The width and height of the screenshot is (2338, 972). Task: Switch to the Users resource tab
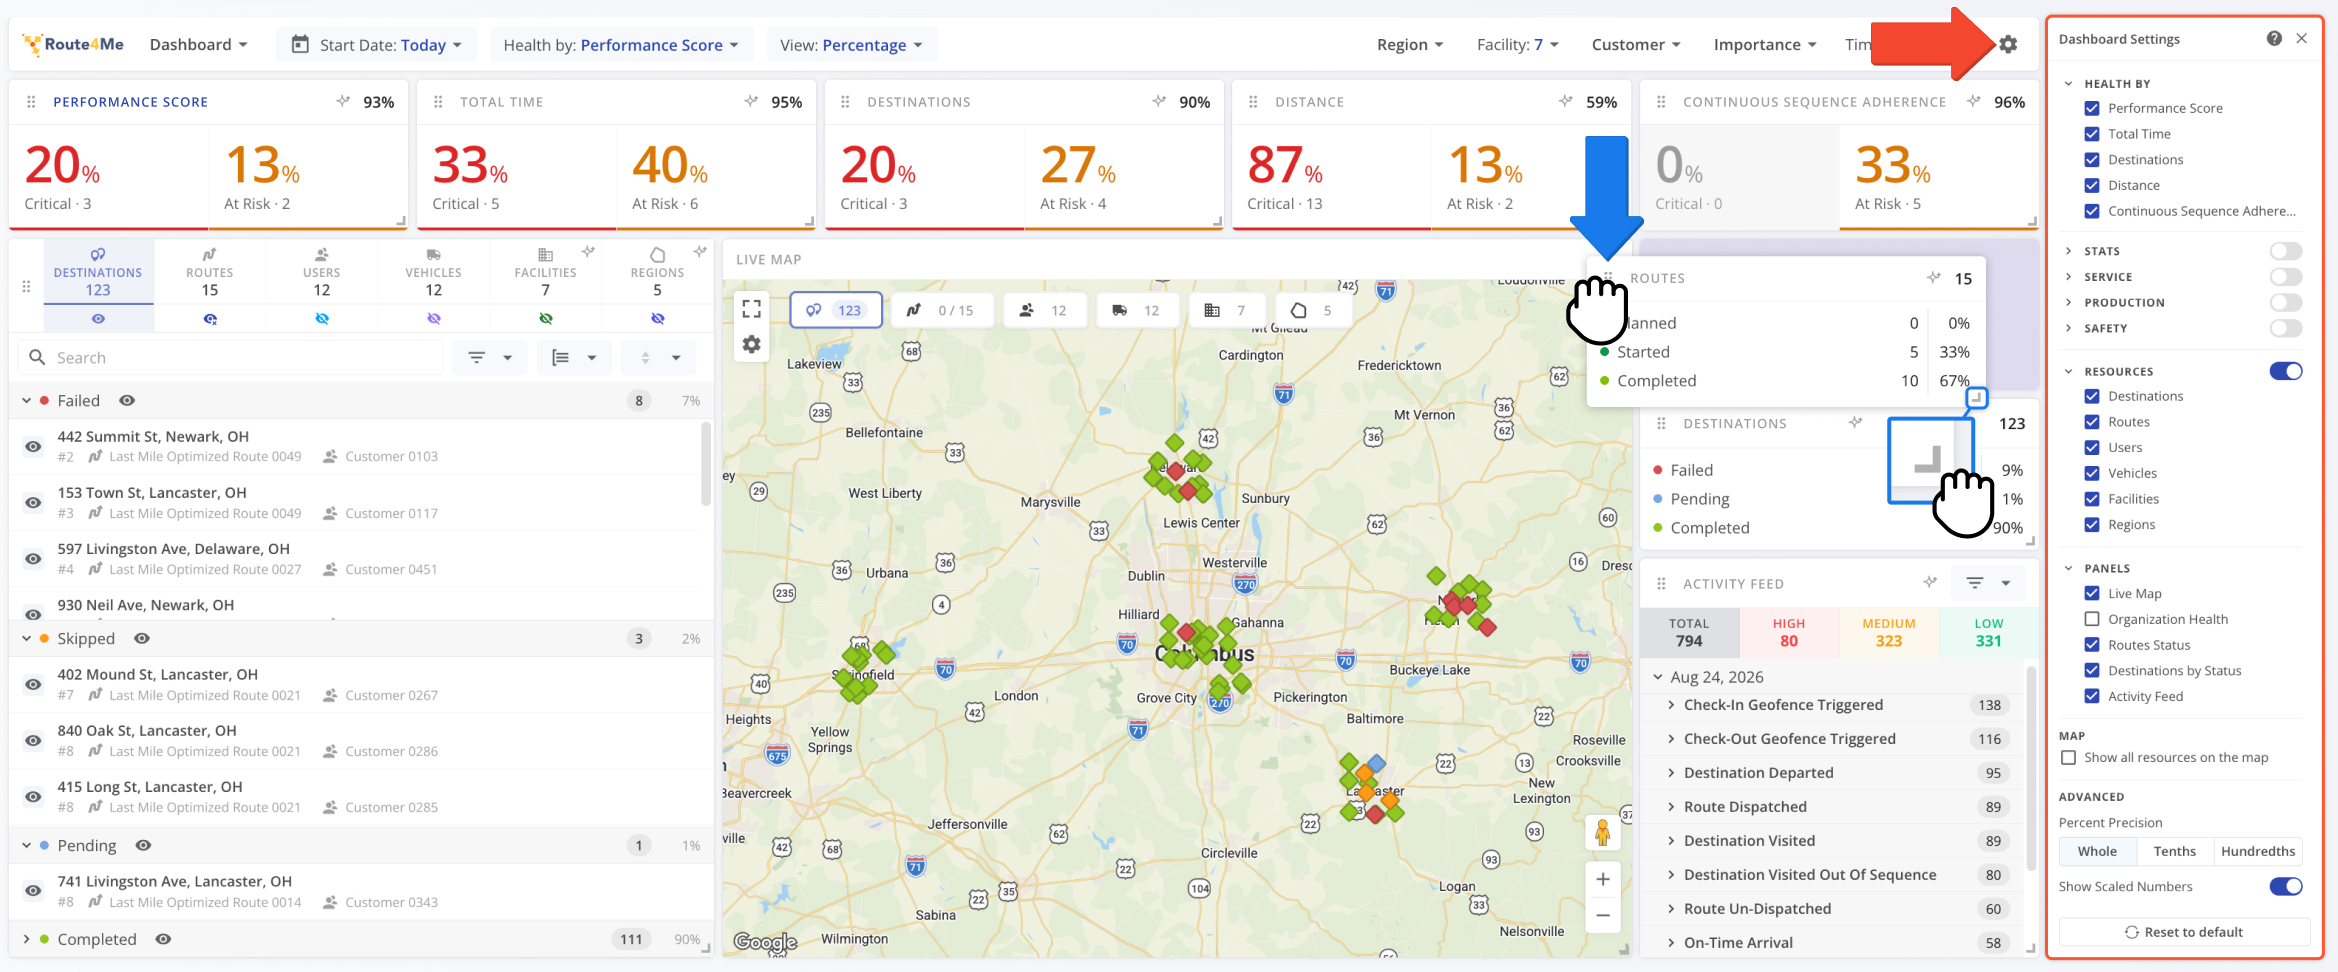[x=322, y=273]
